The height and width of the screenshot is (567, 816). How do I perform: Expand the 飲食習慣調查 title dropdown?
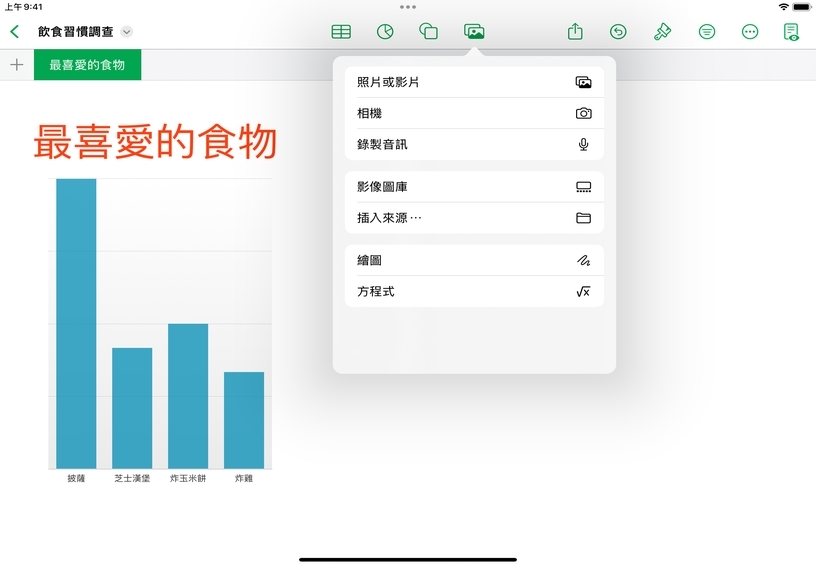[x=126, y=32]
